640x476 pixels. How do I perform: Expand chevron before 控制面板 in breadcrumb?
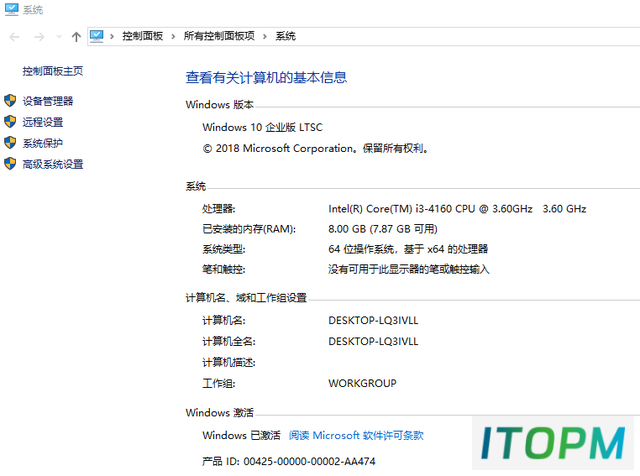[112, 37]
